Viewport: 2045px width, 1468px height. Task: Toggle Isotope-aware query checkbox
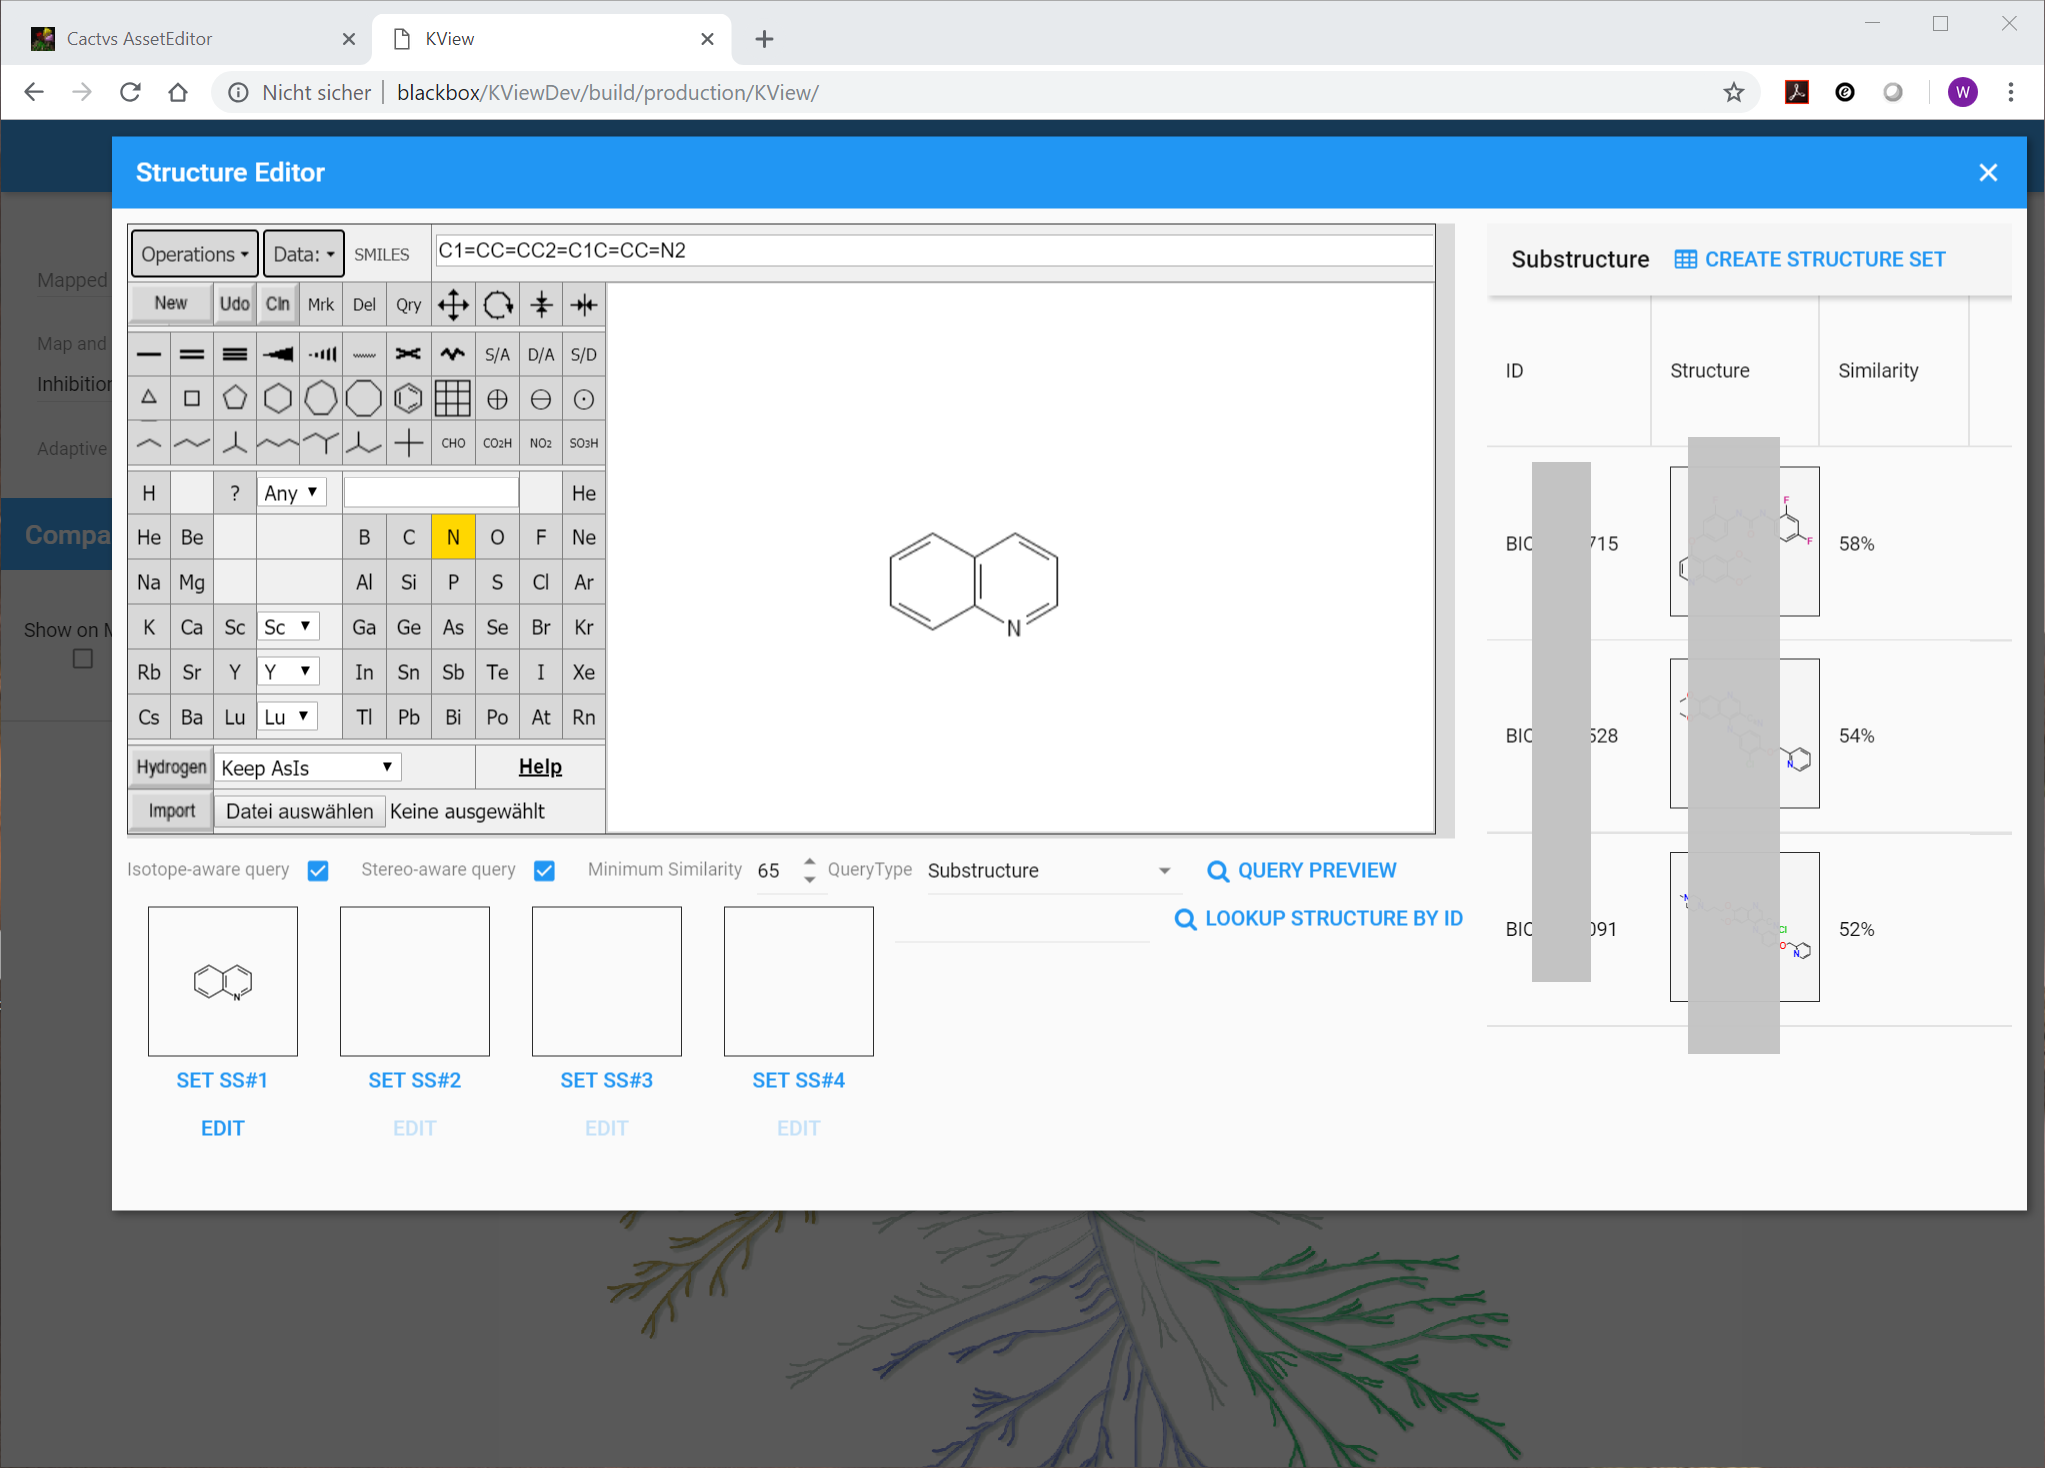[x=318, y=870]
